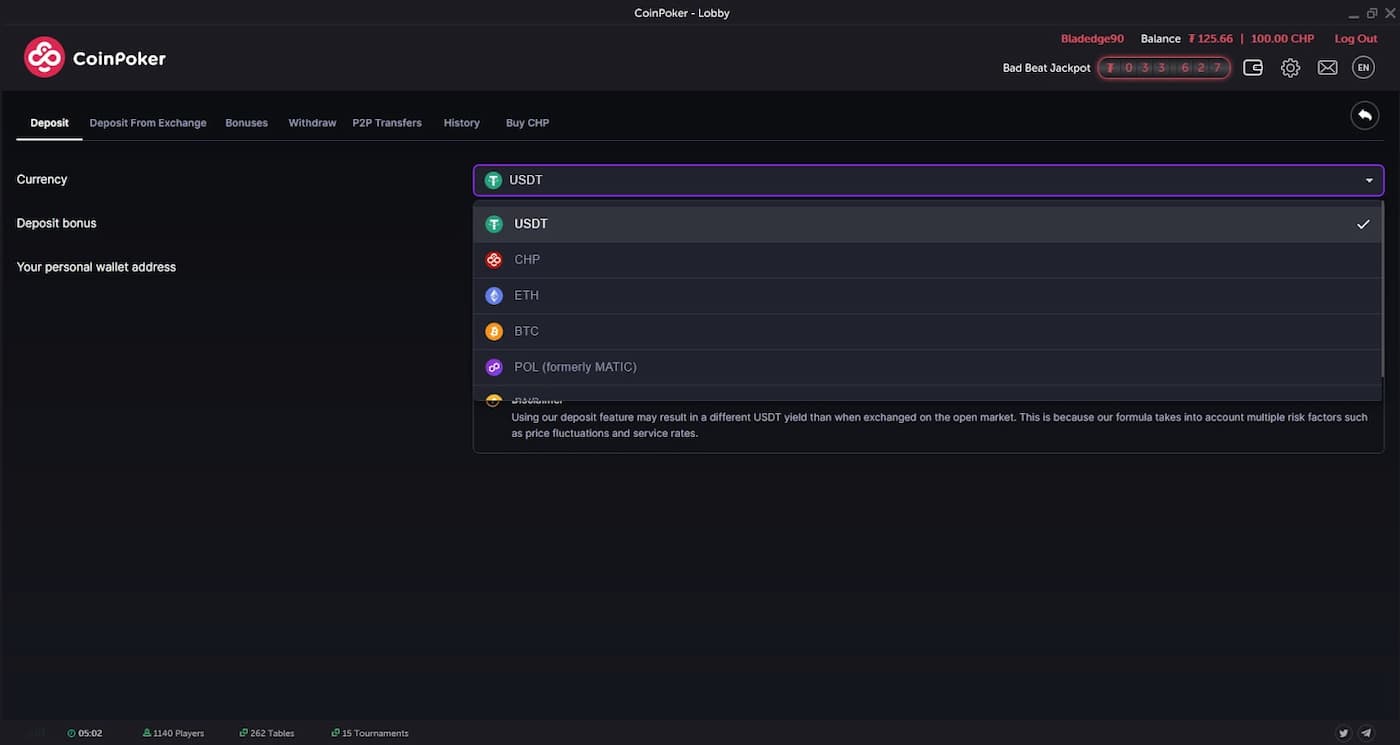Open the settings gear icon

pyautogui.click(x=1290, y=68)
